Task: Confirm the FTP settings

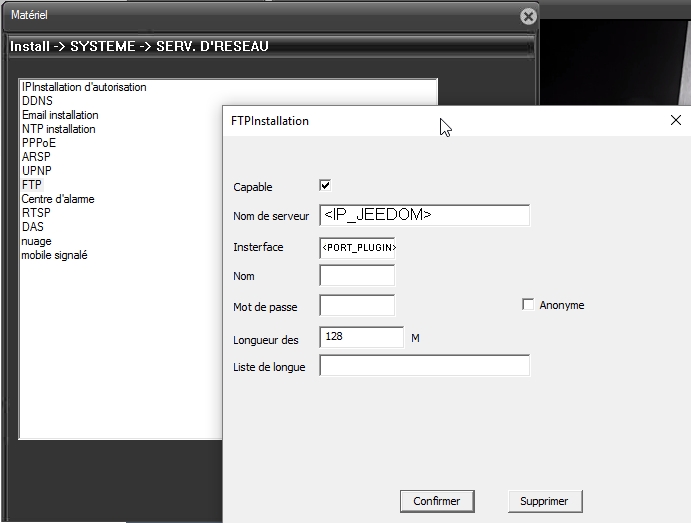Action: (x=437, y=501)
